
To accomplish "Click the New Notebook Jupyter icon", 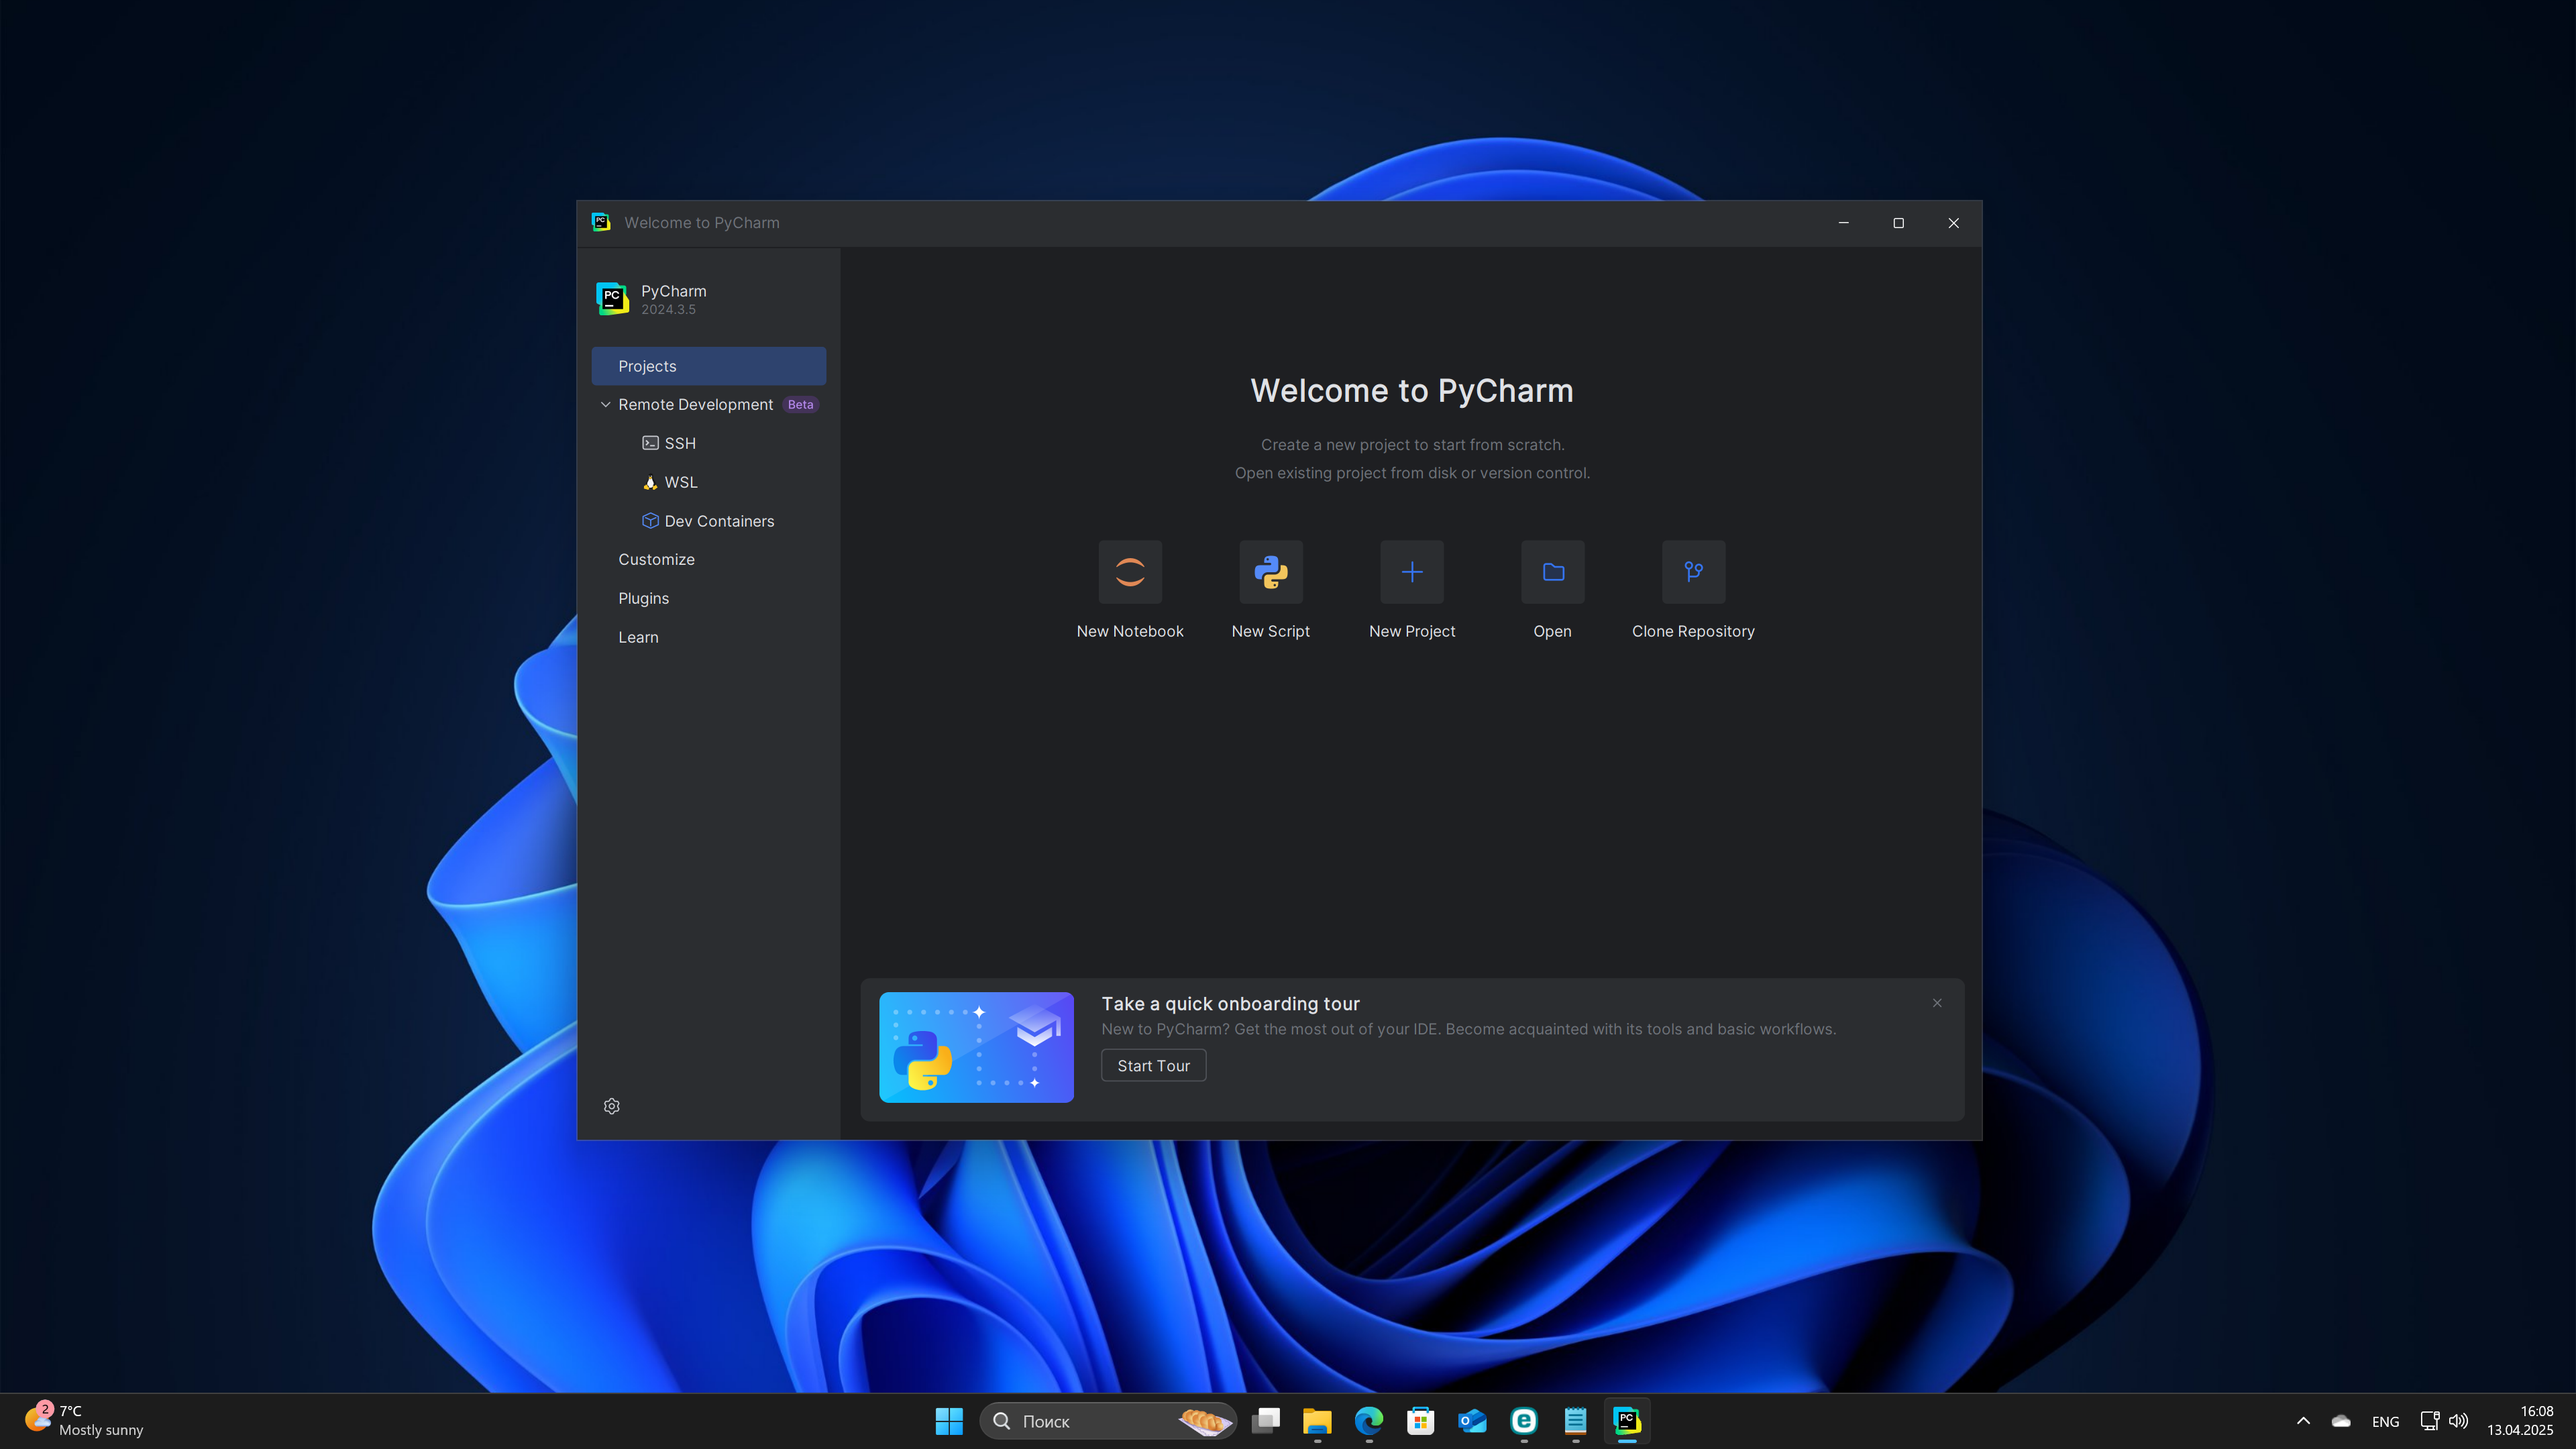I will pyautogui.click(x=1130, y=572).
